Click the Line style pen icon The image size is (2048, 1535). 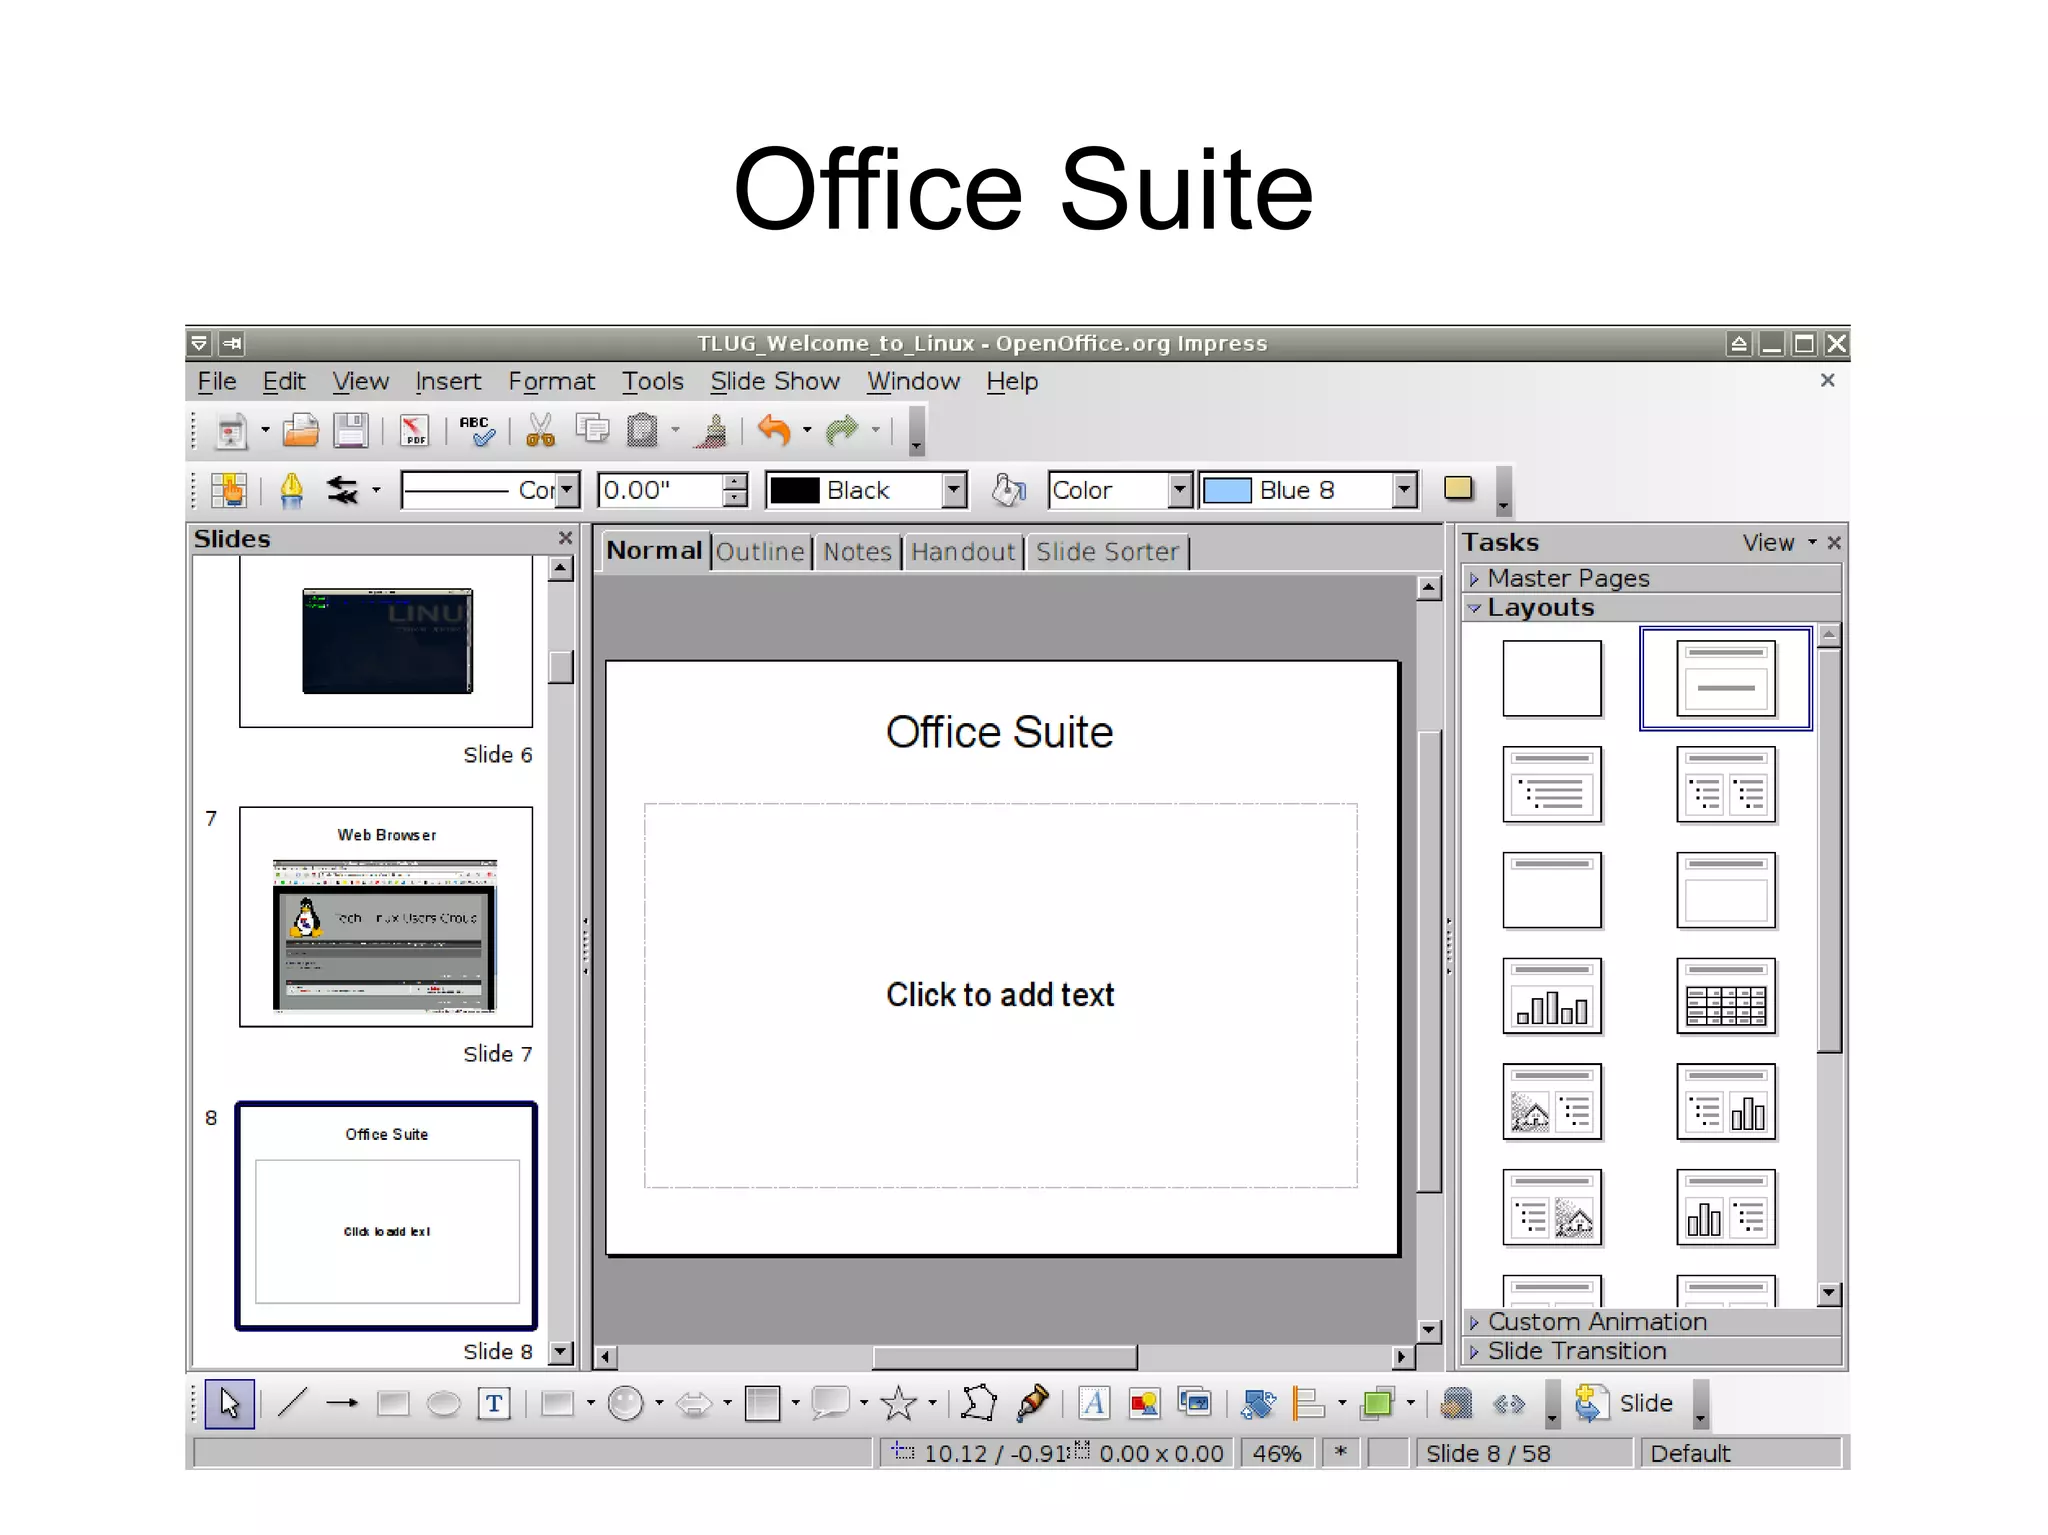point(291,490)
